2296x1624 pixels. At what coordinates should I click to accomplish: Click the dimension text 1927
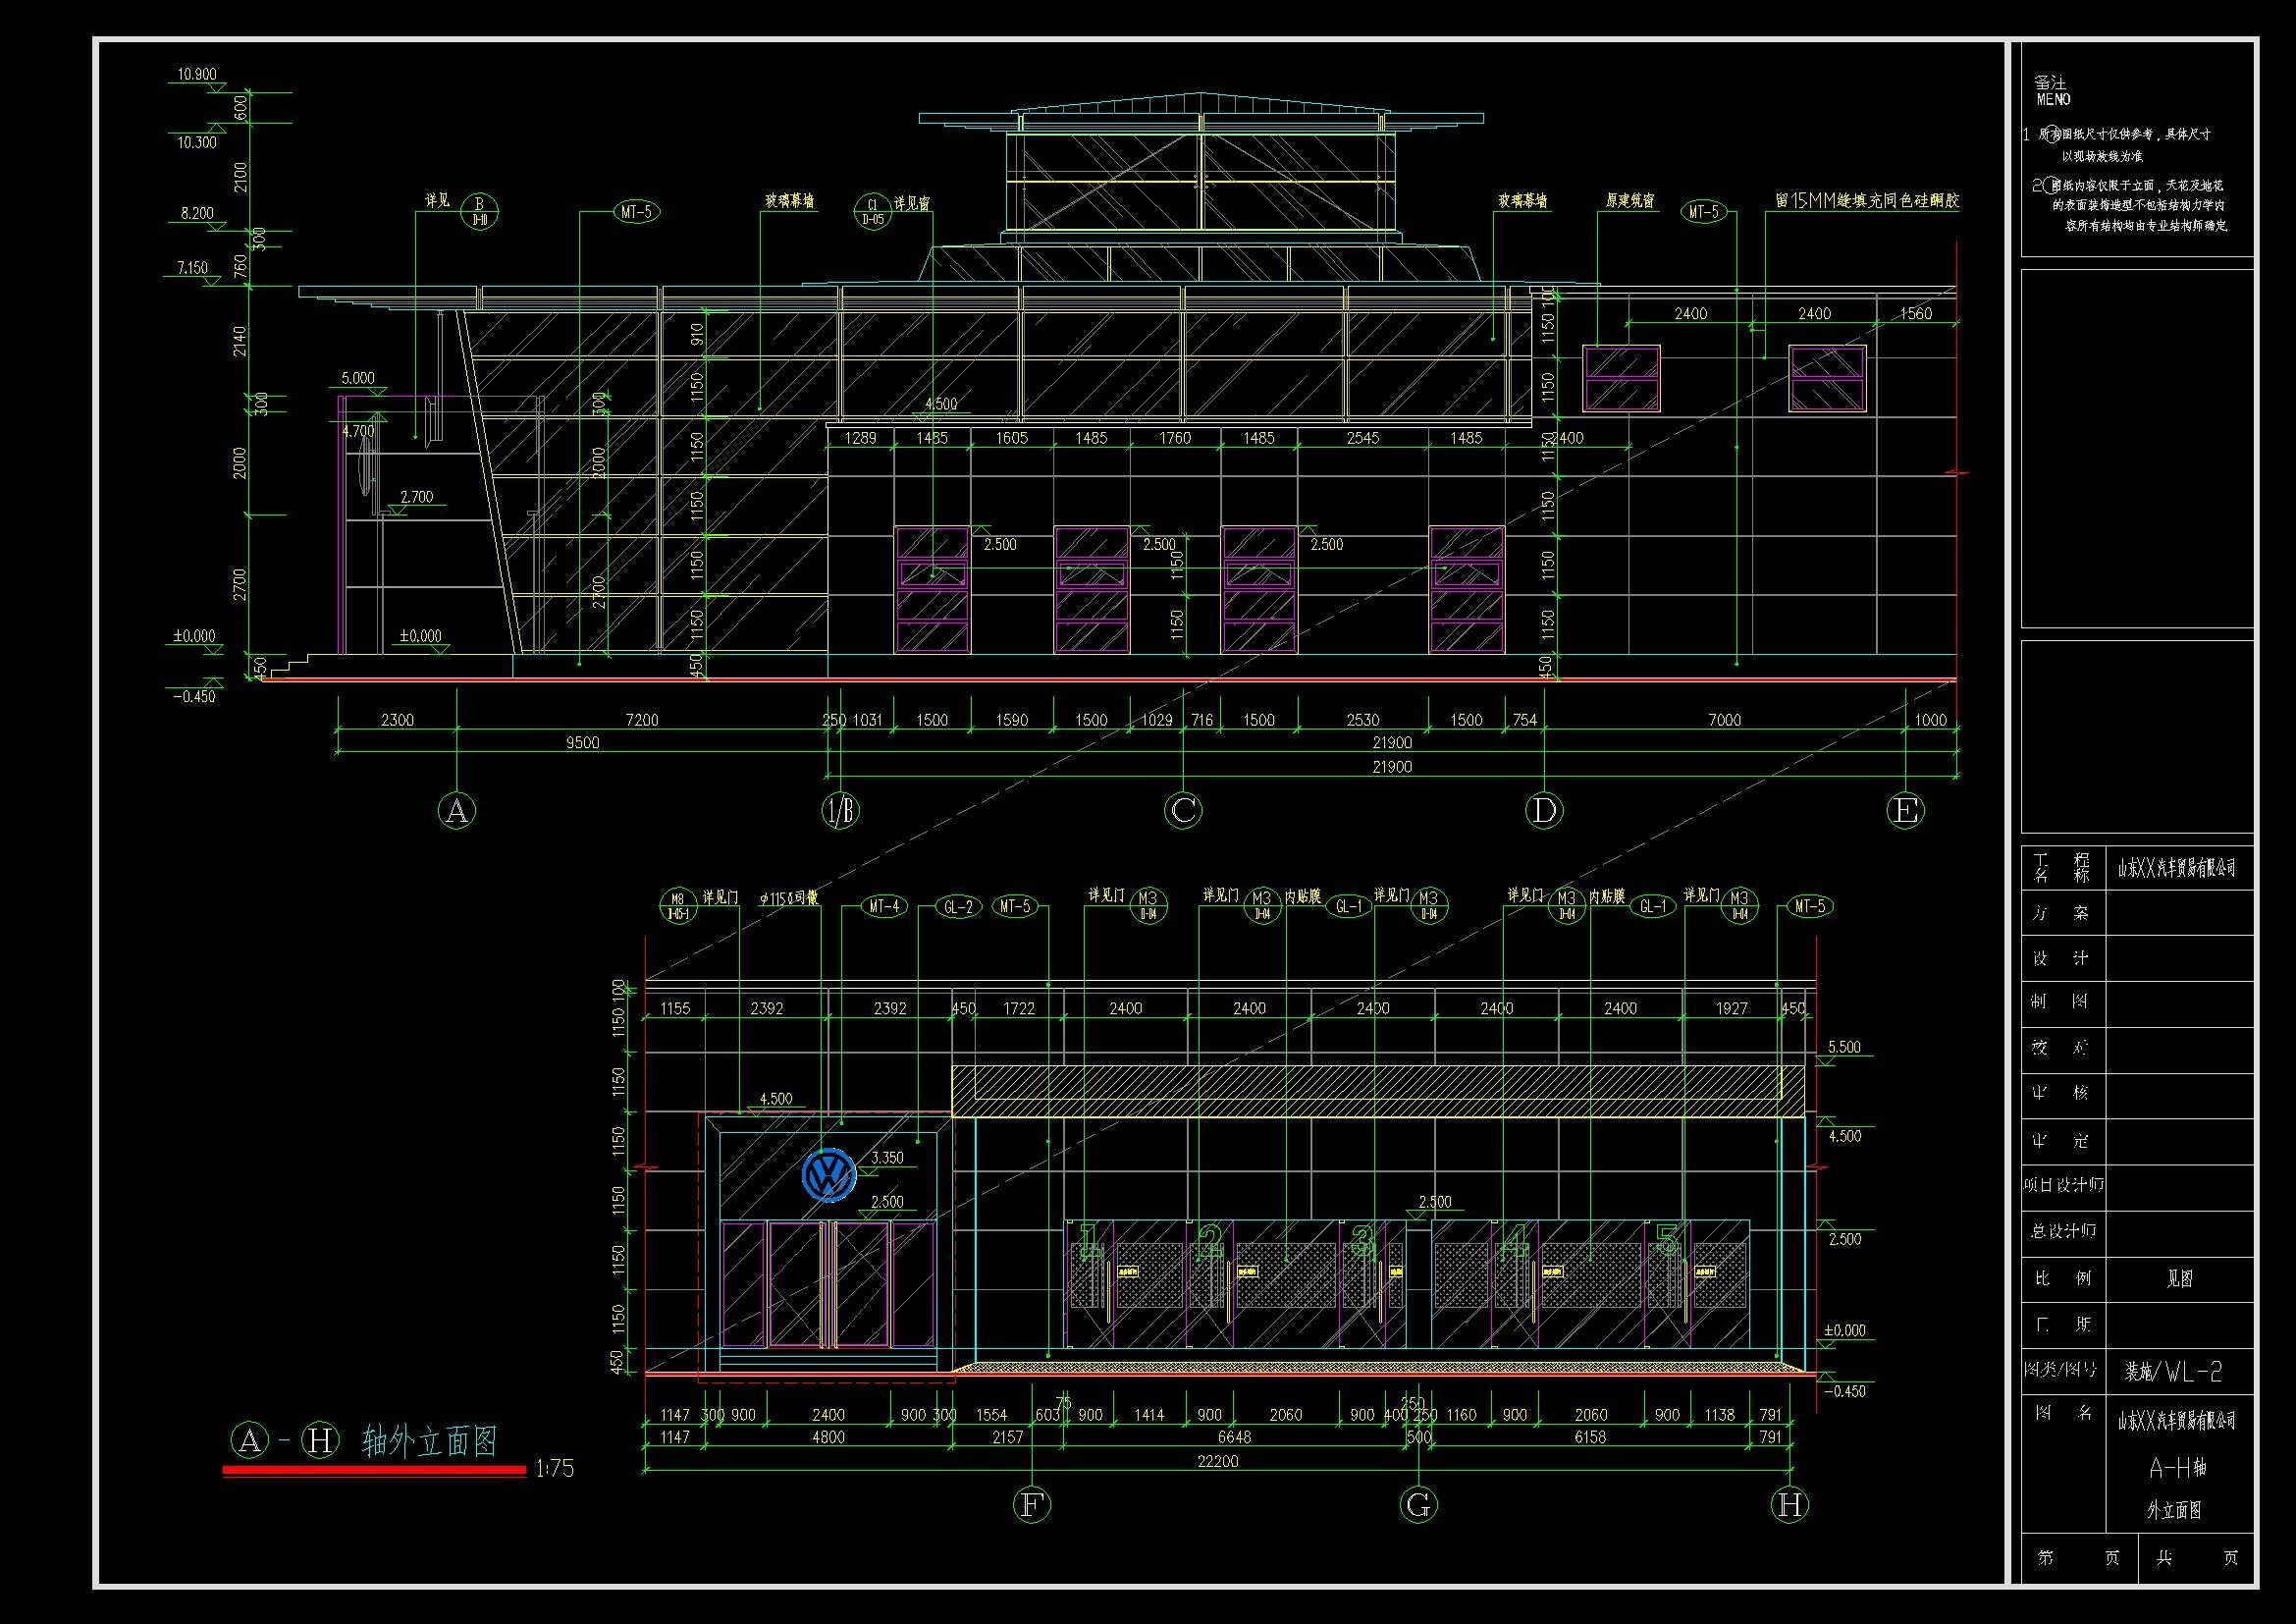[x=1731, y=1008]
